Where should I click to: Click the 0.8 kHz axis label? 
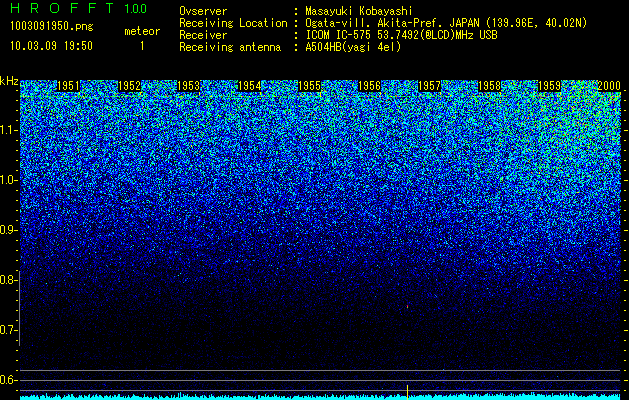[x=9, y=280]
